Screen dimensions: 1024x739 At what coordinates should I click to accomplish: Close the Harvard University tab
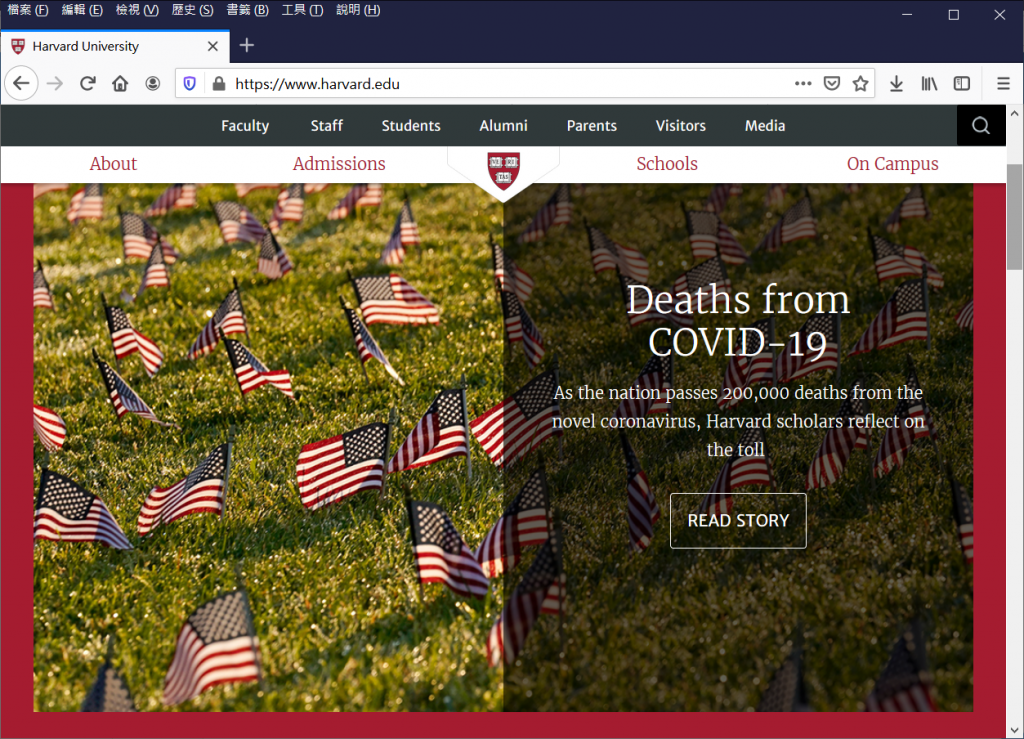pyautogui.click(x=212, y=46)
